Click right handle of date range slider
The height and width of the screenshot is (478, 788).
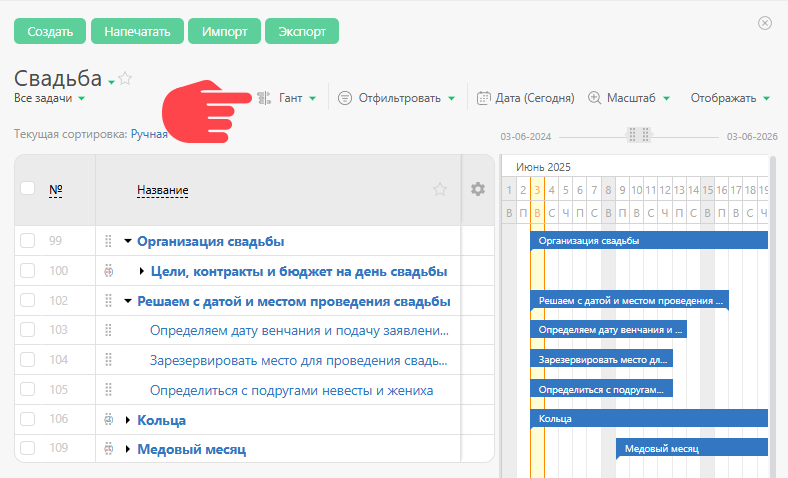pos(646,135)
